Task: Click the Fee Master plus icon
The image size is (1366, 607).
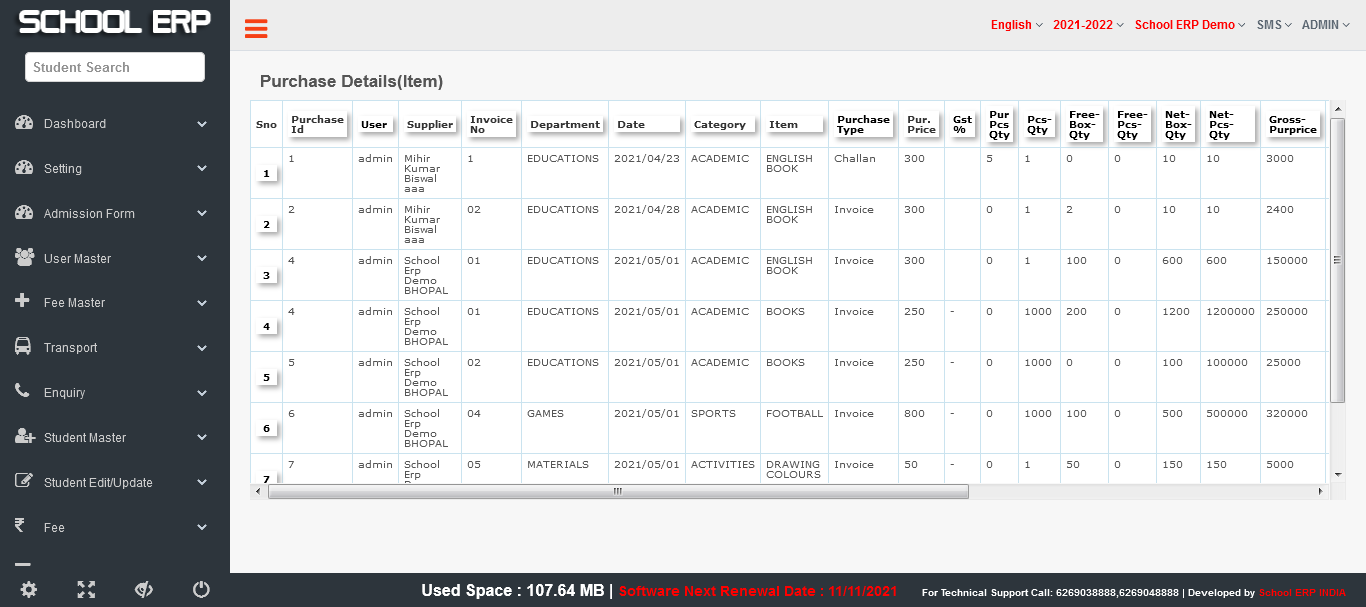Action: (23, 301)
